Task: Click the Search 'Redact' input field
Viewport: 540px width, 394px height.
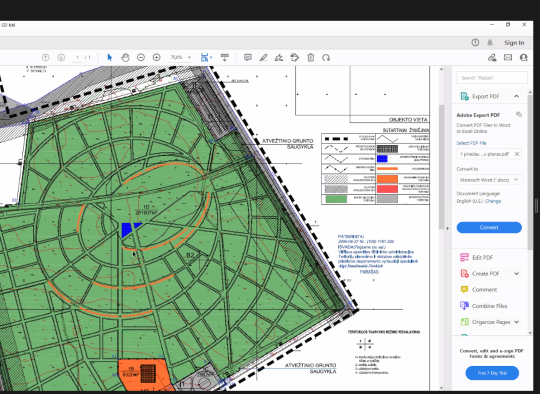Action: click(x=492, y=78)
